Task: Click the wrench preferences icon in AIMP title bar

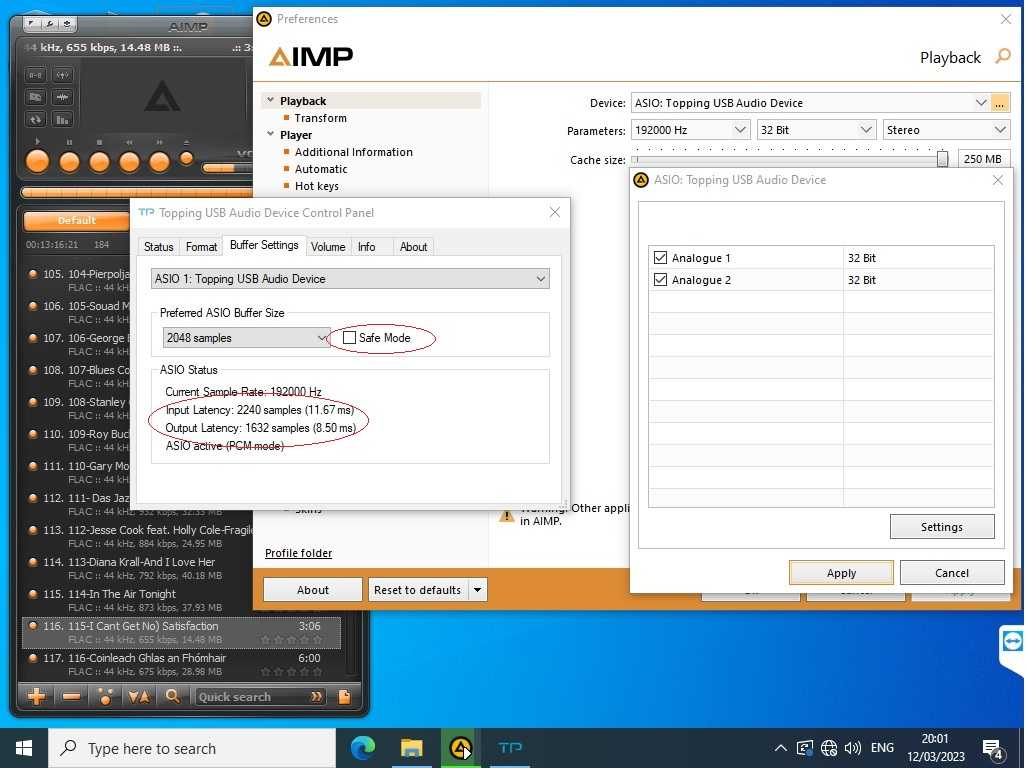Action: (49, 24)
